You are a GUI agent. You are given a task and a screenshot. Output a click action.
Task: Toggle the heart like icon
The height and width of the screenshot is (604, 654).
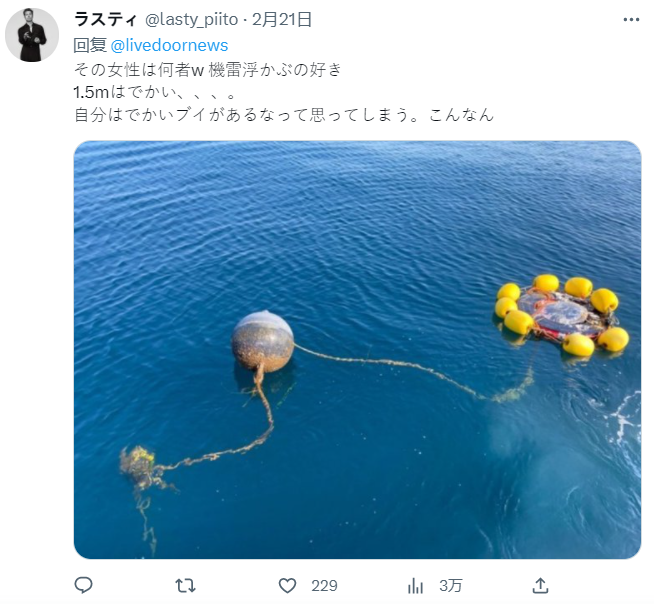(287, 586)
